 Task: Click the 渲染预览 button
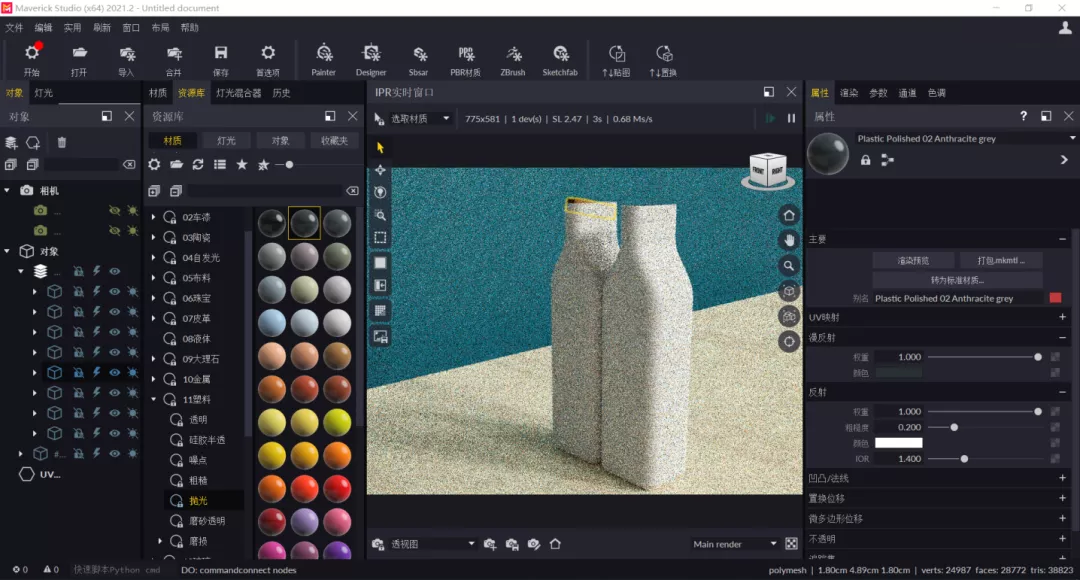pyautogui.click(x=913, y=260)
